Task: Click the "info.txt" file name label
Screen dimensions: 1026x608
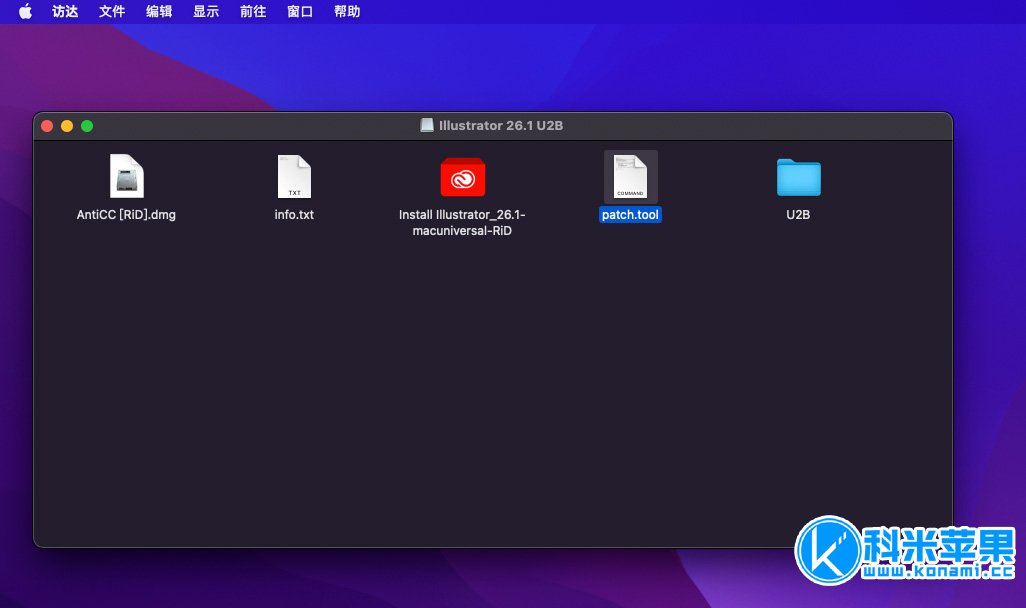Action: click(x=294, y=215)
